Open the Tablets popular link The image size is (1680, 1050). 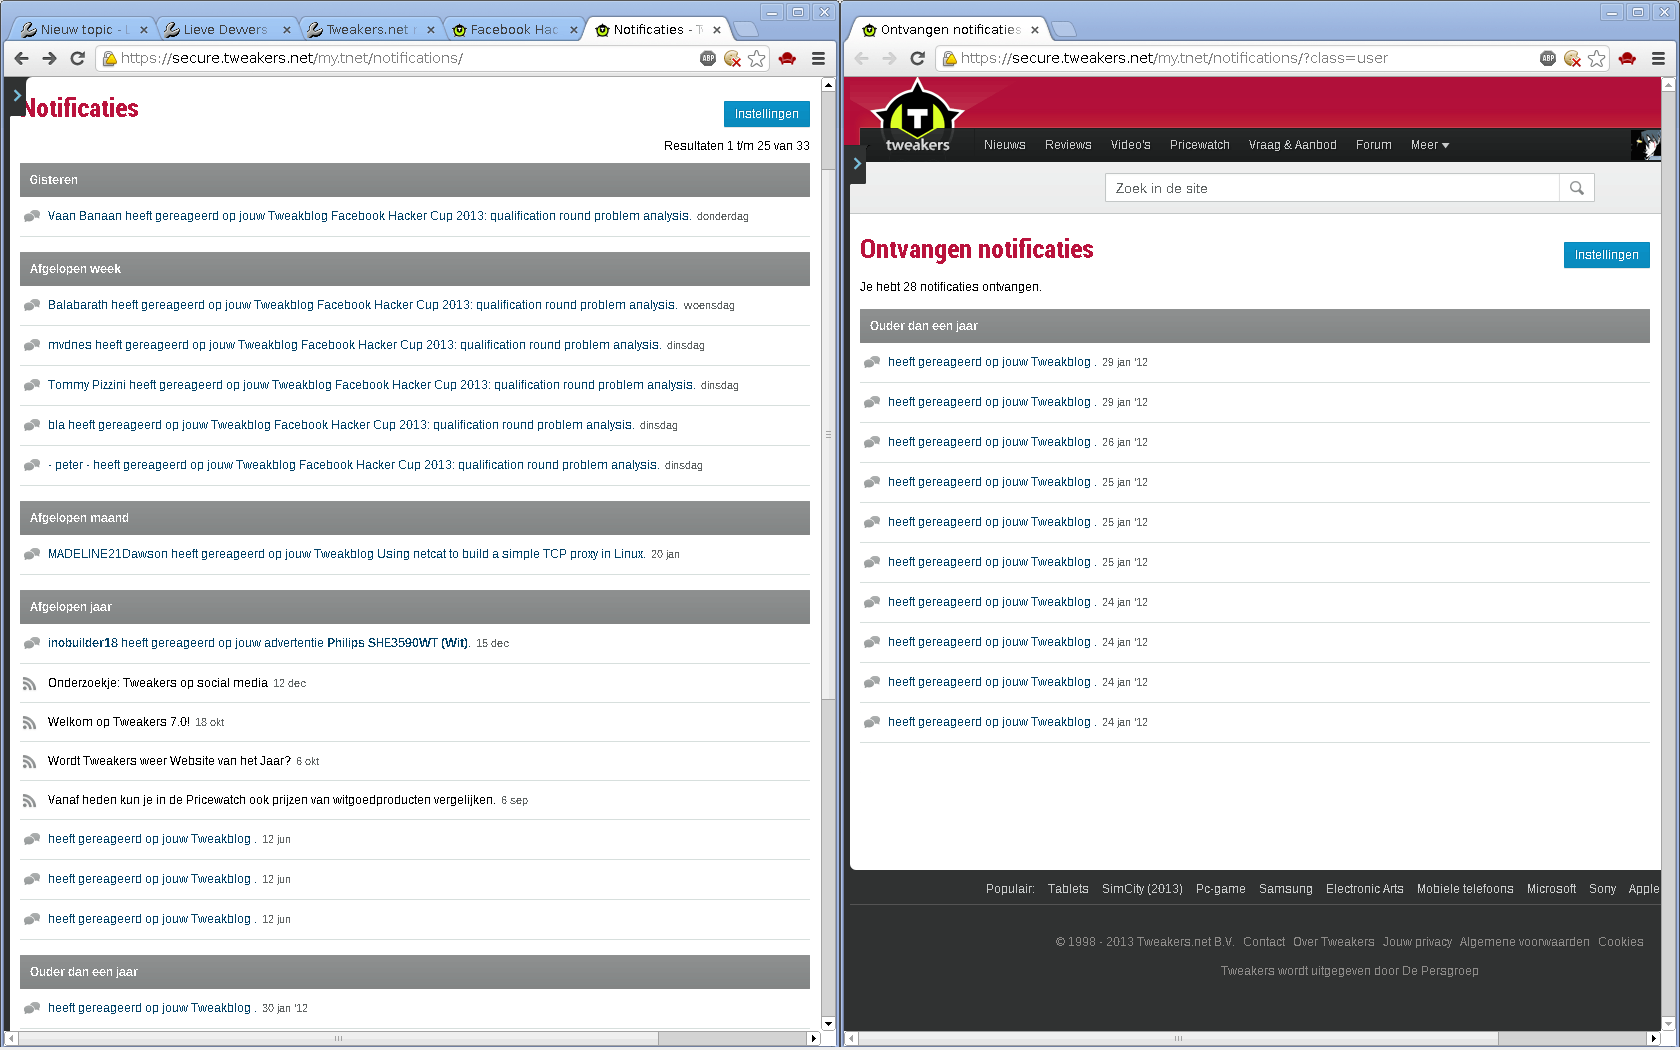coord(1068,889)
